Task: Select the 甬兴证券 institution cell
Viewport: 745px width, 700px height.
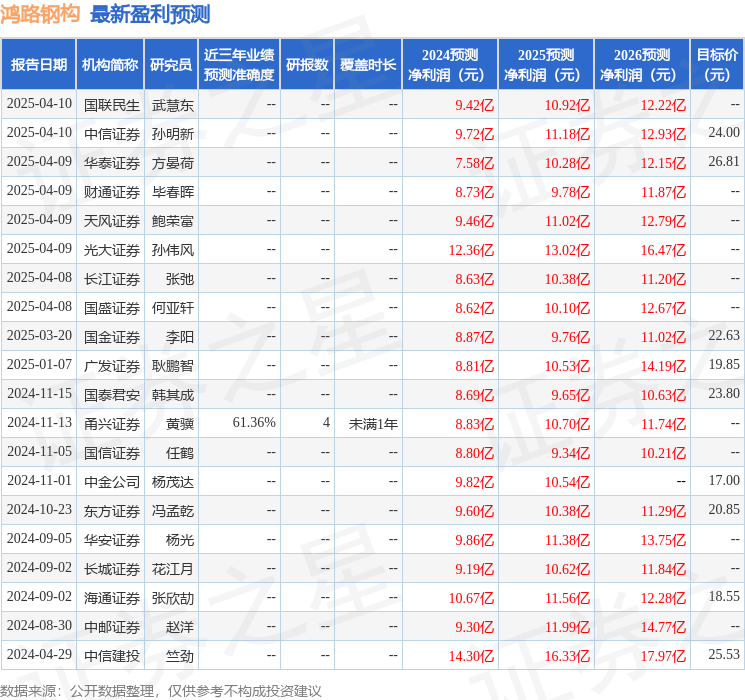Action: (112, 424)
